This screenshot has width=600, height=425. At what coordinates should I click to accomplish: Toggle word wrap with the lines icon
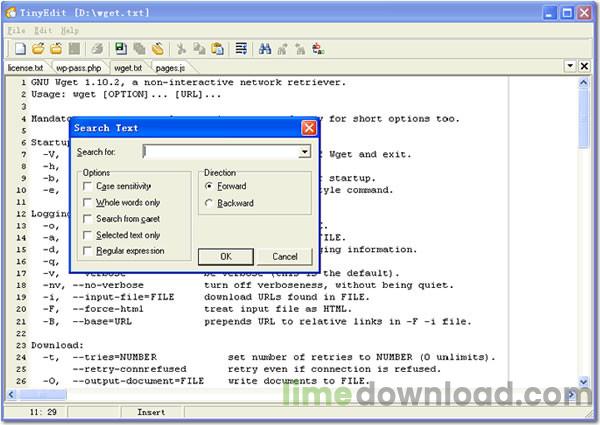(241, 49)
